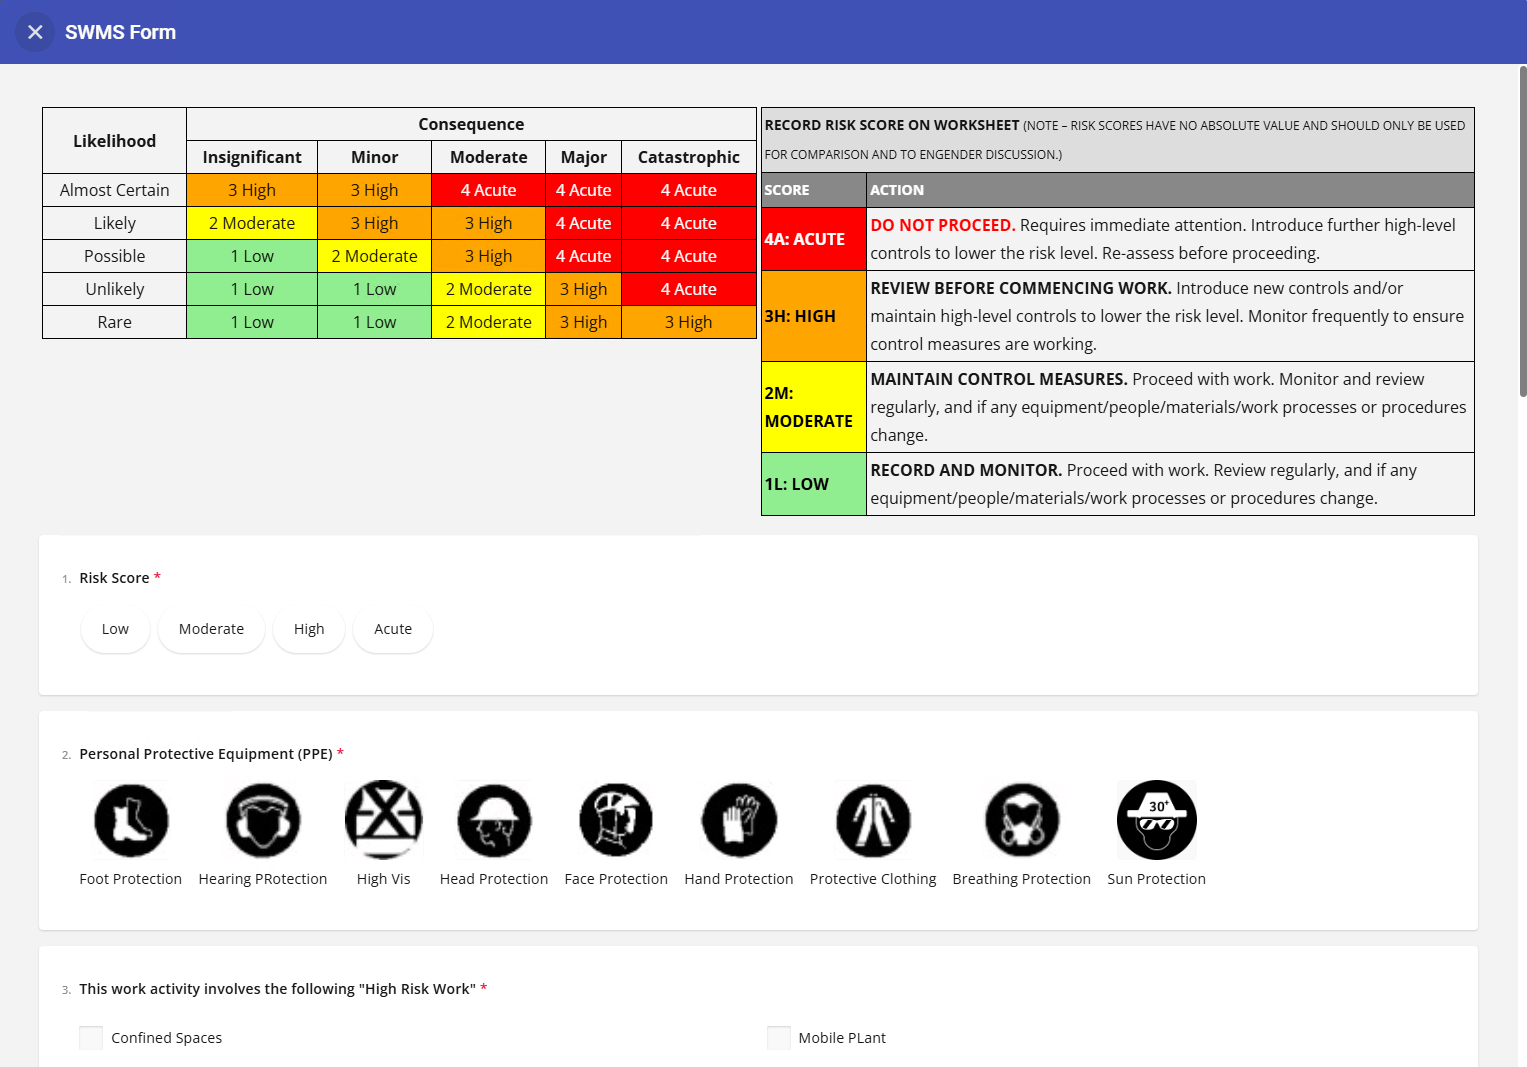This screenshot has width=1527, height=1067.
Task: Select the Protective Clothing coverall icon
Action: [x=873, y=820]
